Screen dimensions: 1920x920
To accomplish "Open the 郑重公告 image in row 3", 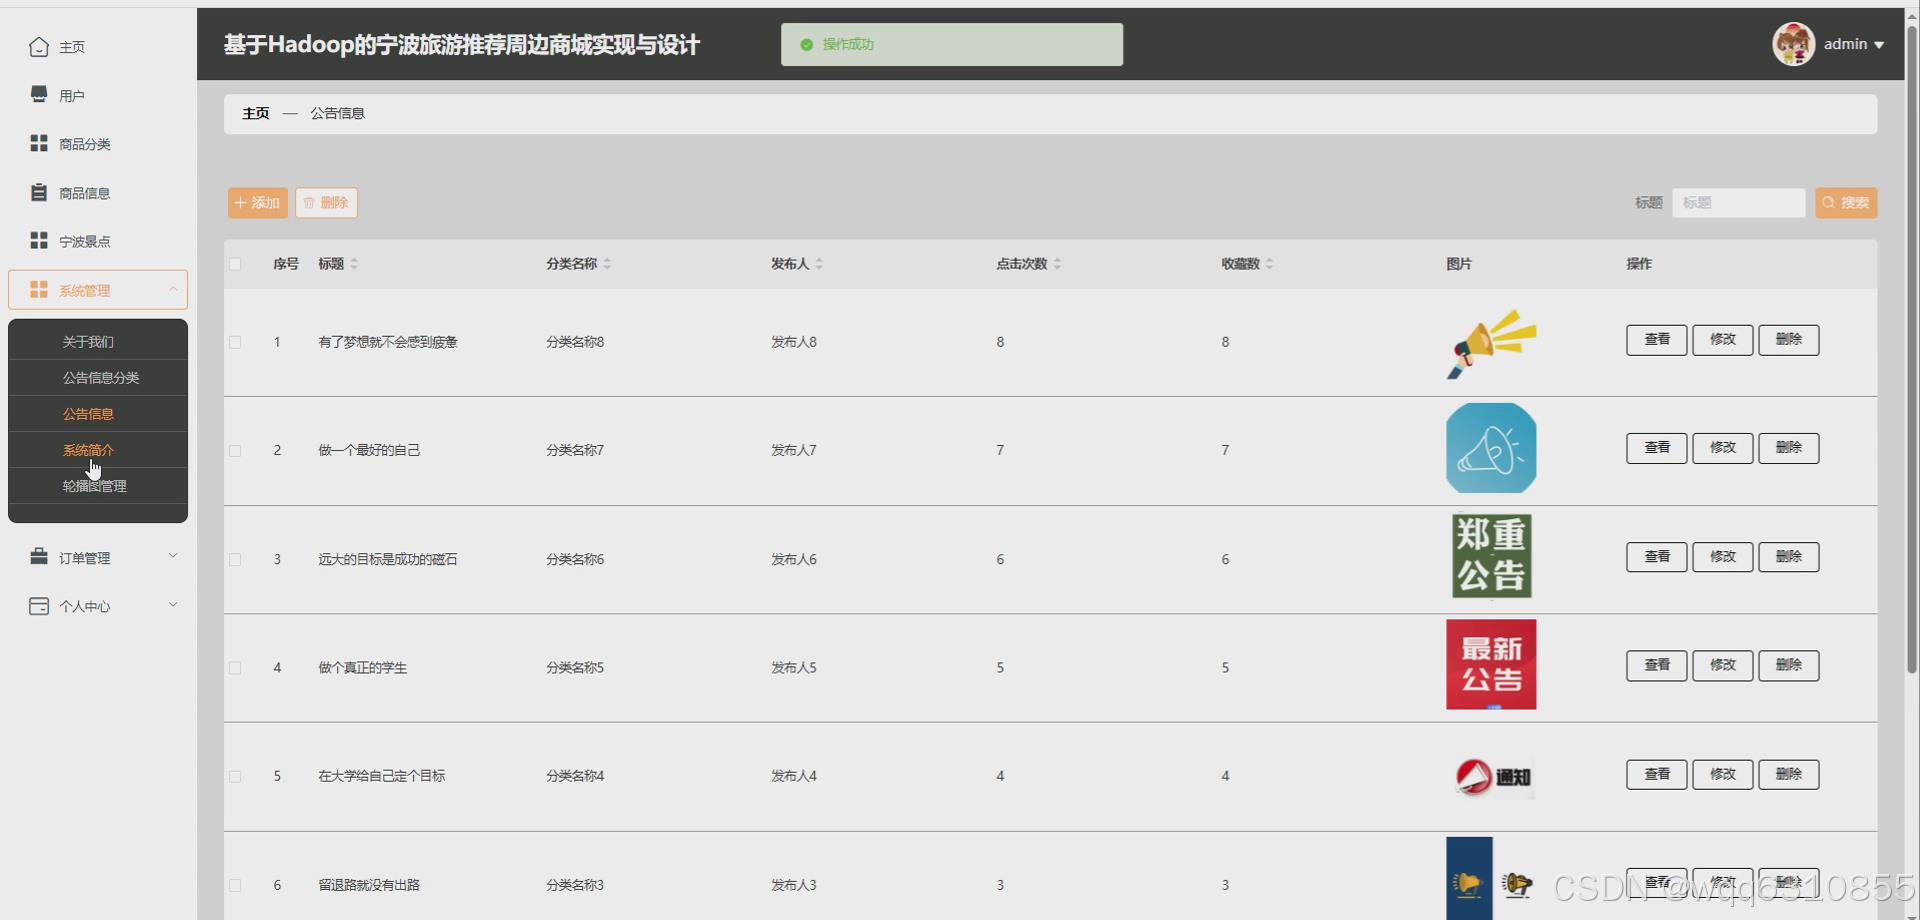I will point(1491,556).
